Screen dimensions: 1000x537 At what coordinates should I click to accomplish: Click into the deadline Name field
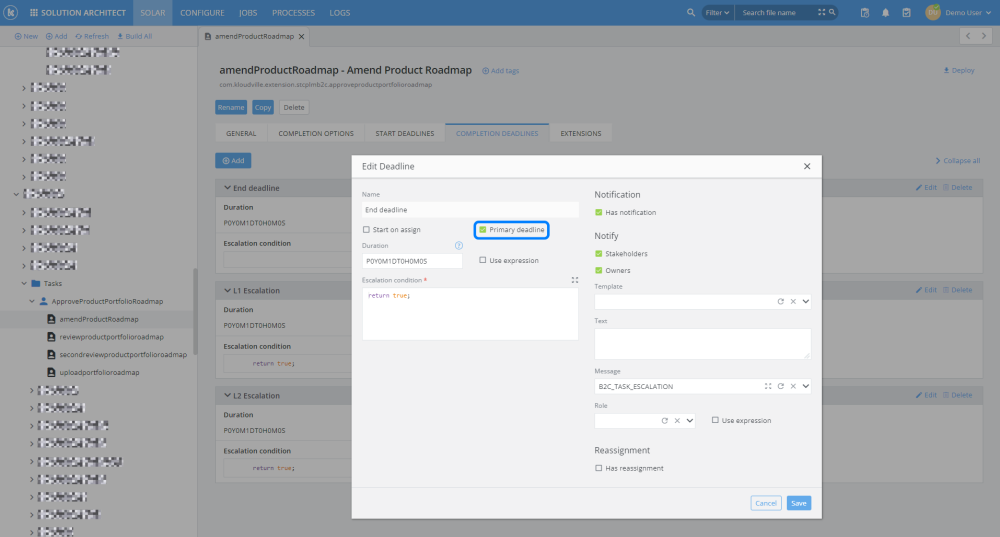click(470, 210)
